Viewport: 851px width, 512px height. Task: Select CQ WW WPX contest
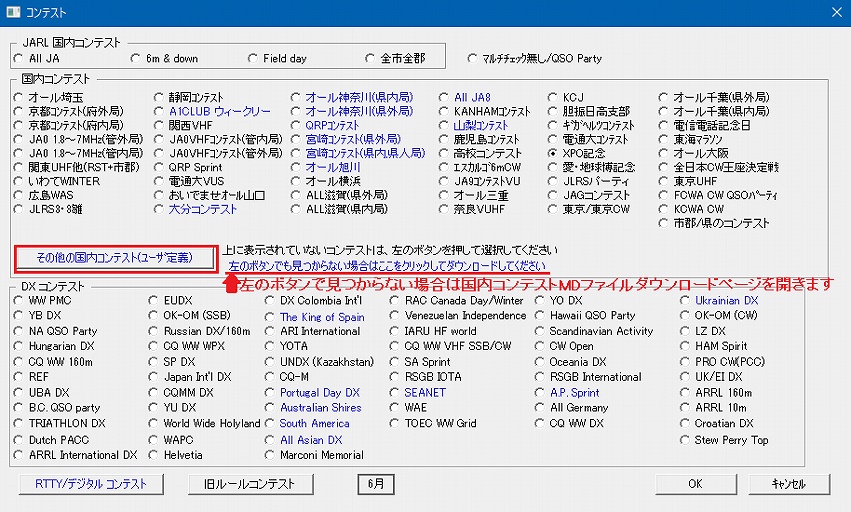point(154,347)
